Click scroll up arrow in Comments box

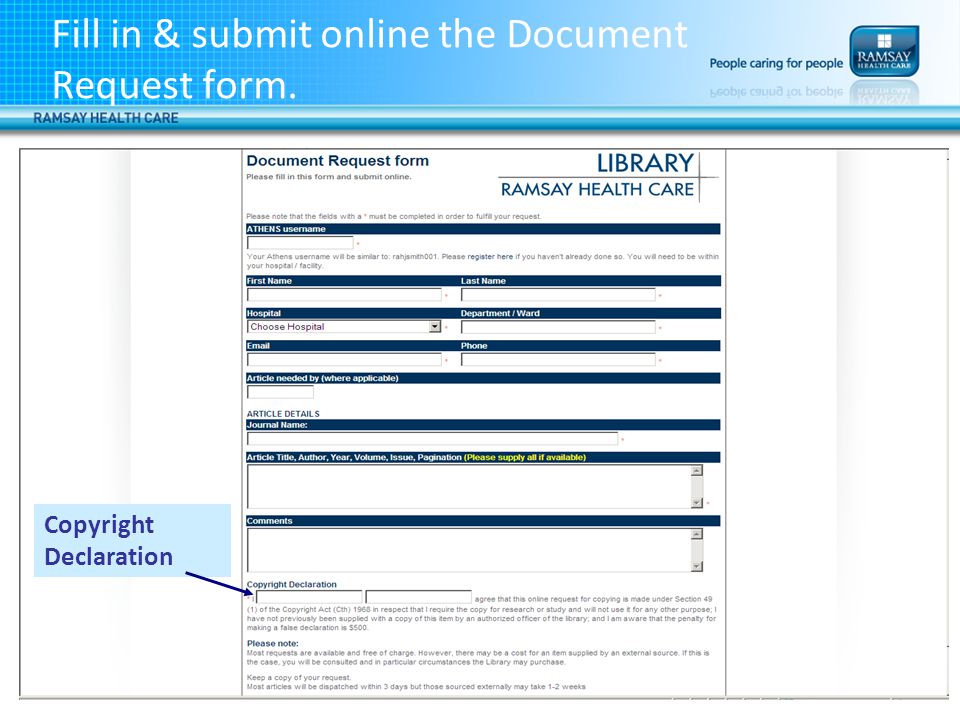click(x=697, y=534)
